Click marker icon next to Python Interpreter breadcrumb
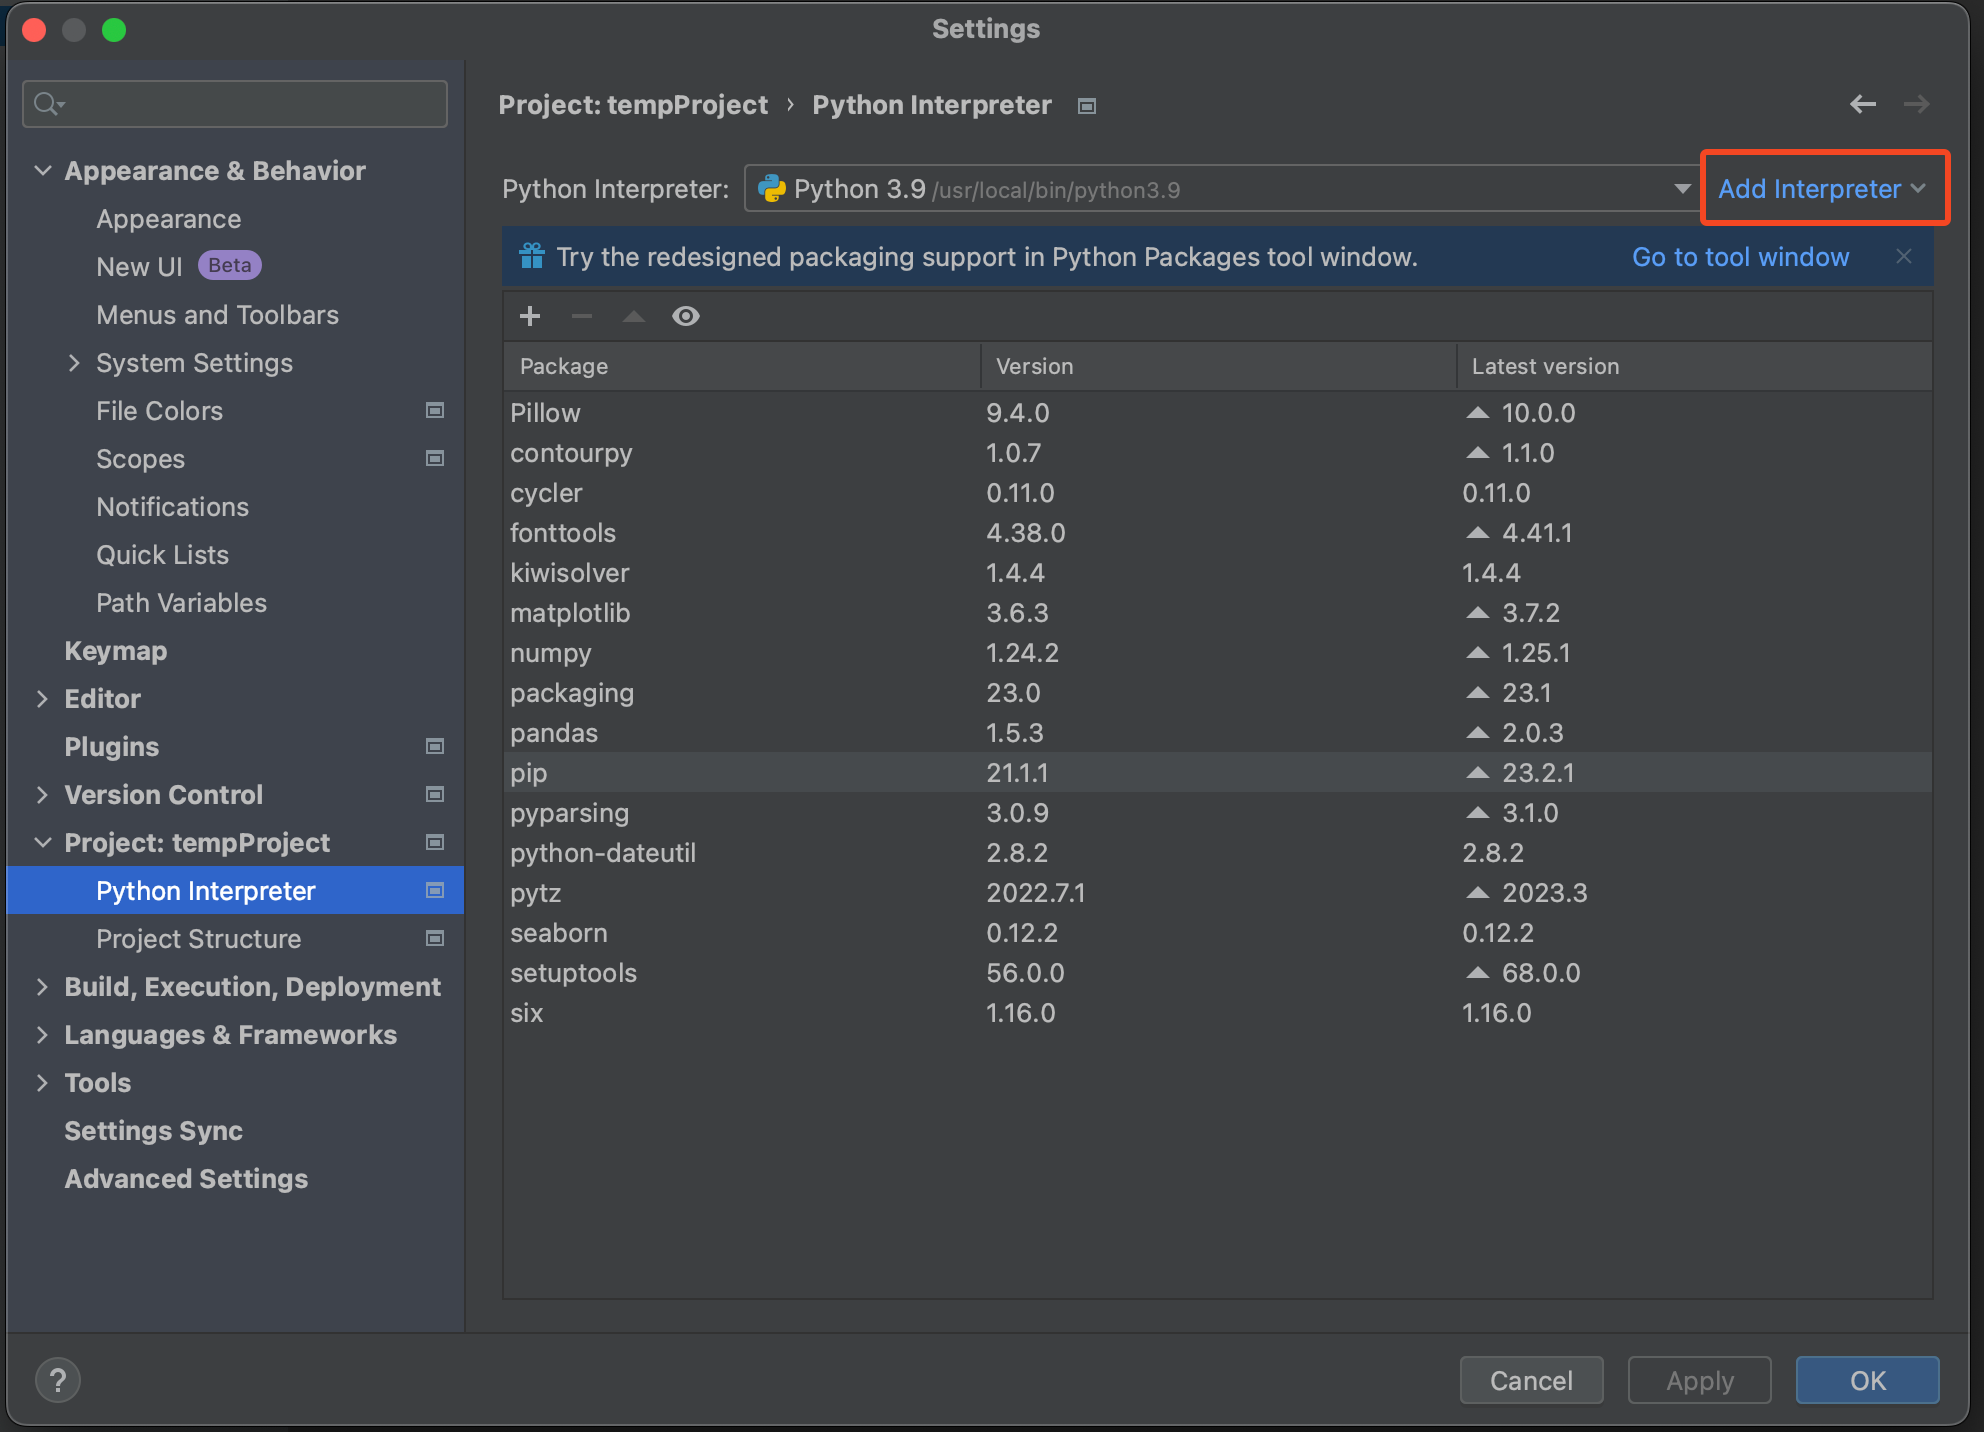1984x1432 pixels. click(x=1087, y=106)
